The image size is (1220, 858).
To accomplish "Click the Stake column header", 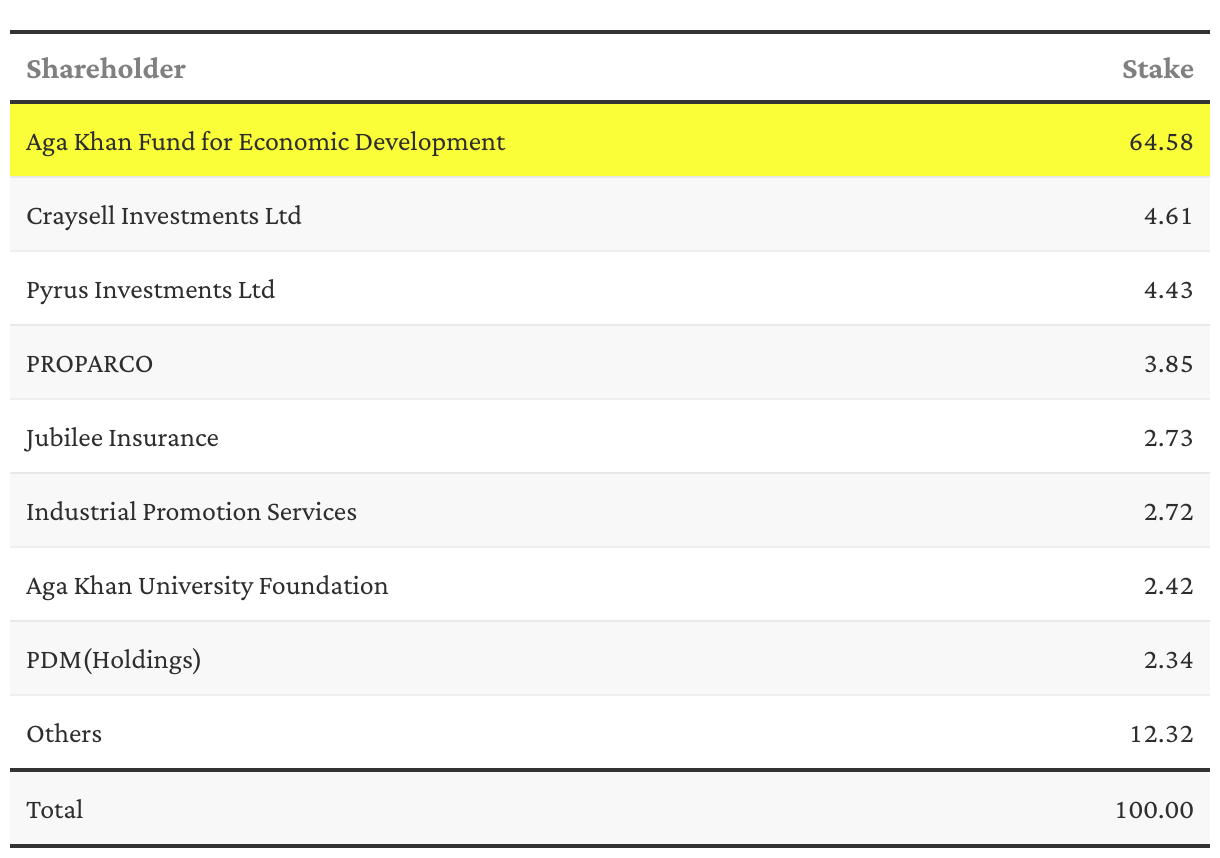I will [1158, 69].
